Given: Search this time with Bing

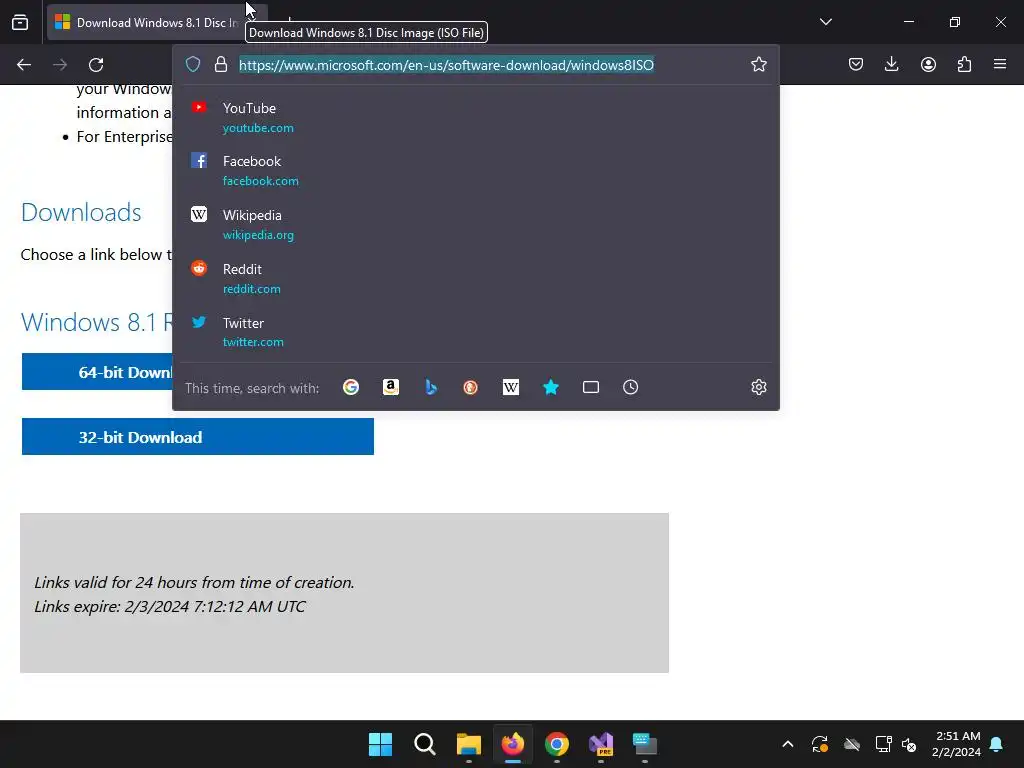Looking at the screenshot, I should pos(431,387).
